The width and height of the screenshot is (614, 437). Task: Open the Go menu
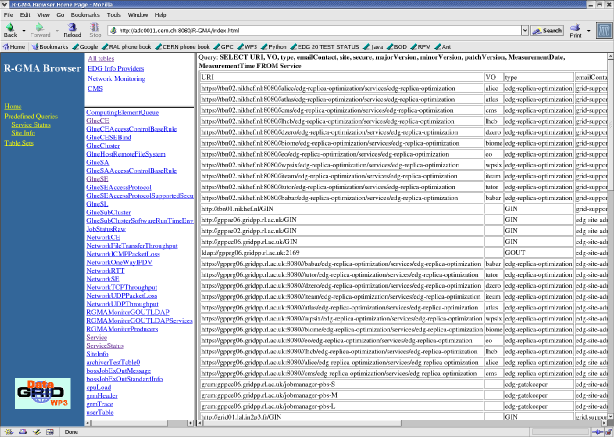[60, 15]
